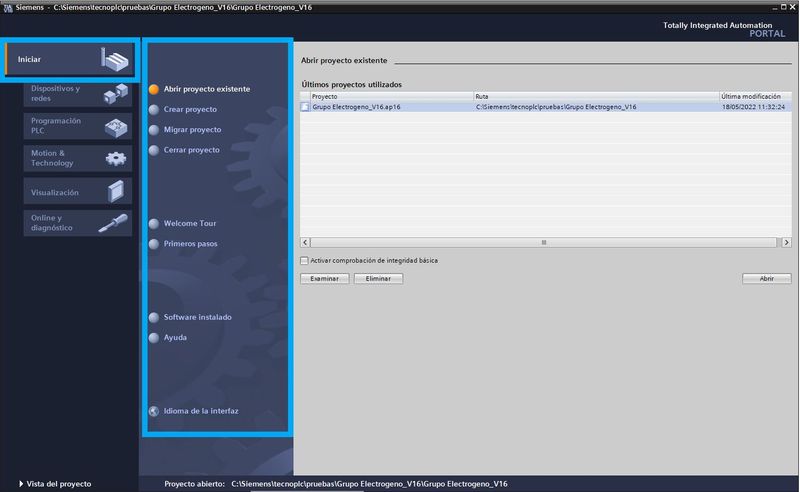Expand Vista del proyecto with the arrow
The image size is (800, 492).
click(21, 484)
